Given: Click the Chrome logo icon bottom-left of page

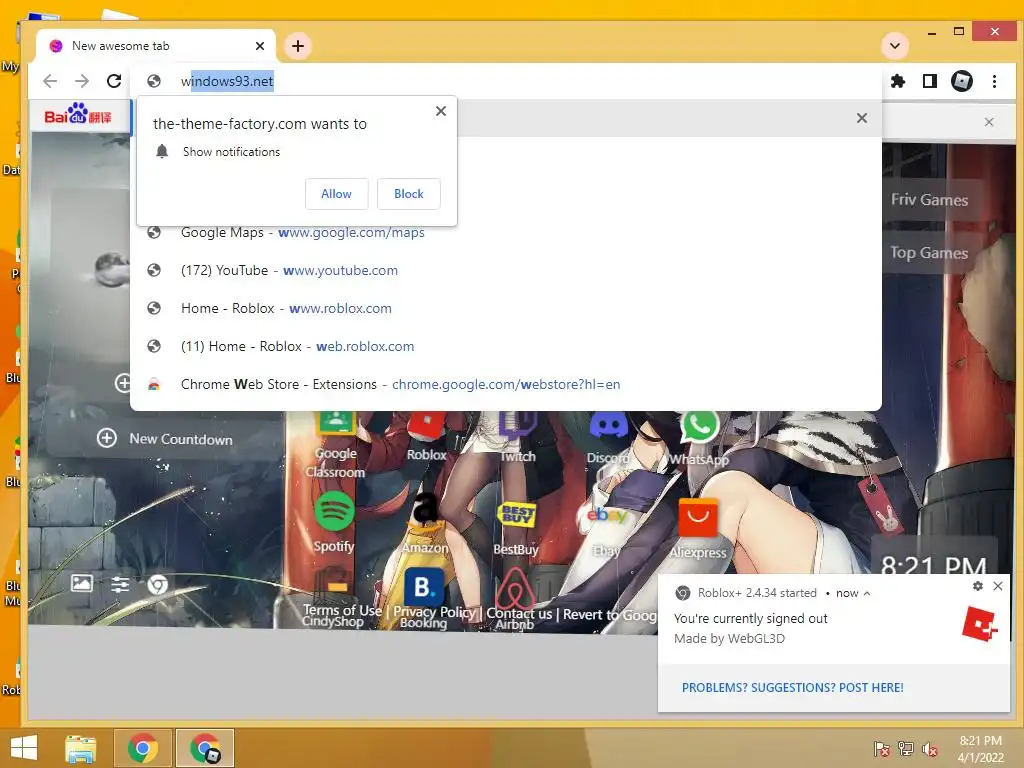Looking at the screenshot, I should pos(157,584).
